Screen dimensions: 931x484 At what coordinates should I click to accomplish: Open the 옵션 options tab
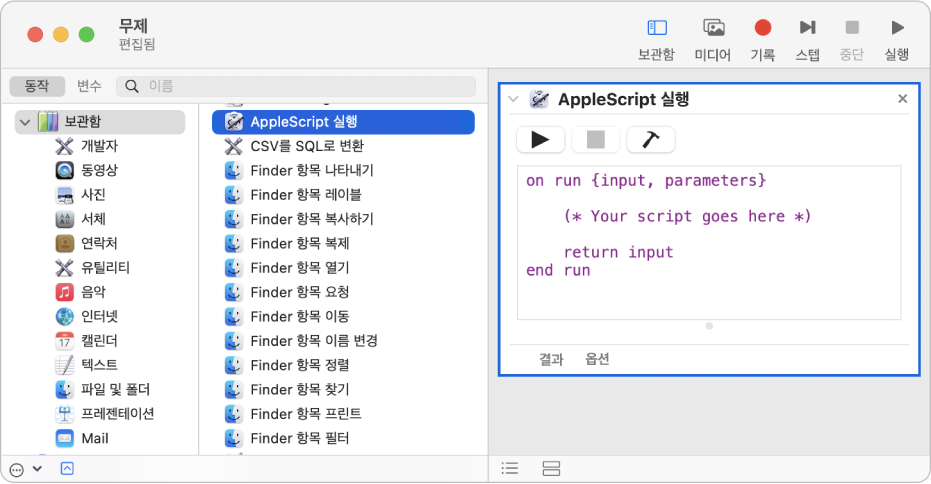pyautogui.click(x=597, y=359)
